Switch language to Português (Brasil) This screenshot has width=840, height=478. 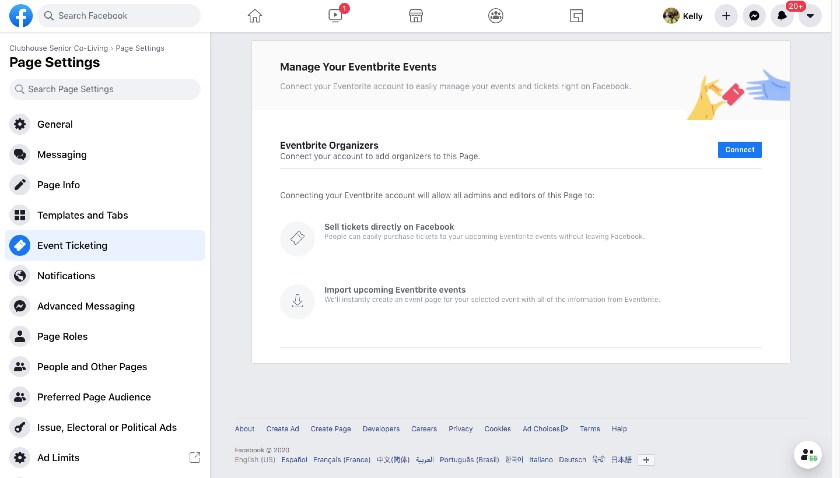pos(469,460)
